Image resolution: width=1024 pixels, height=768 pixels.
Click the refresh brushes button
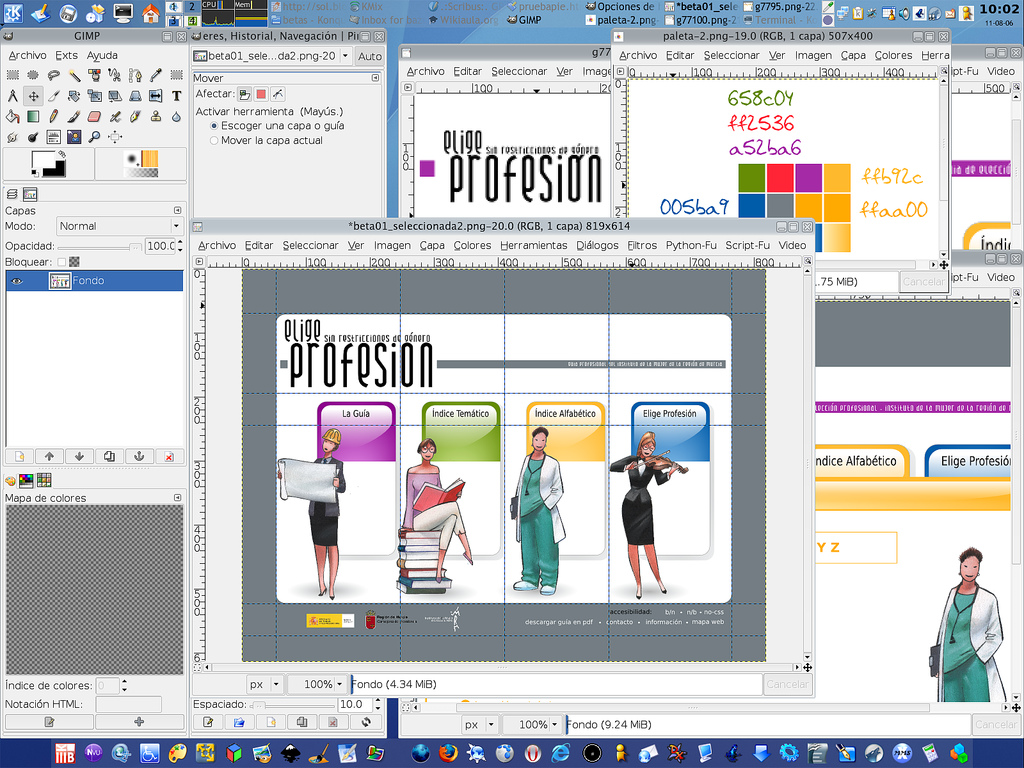(x=366, y=722)
